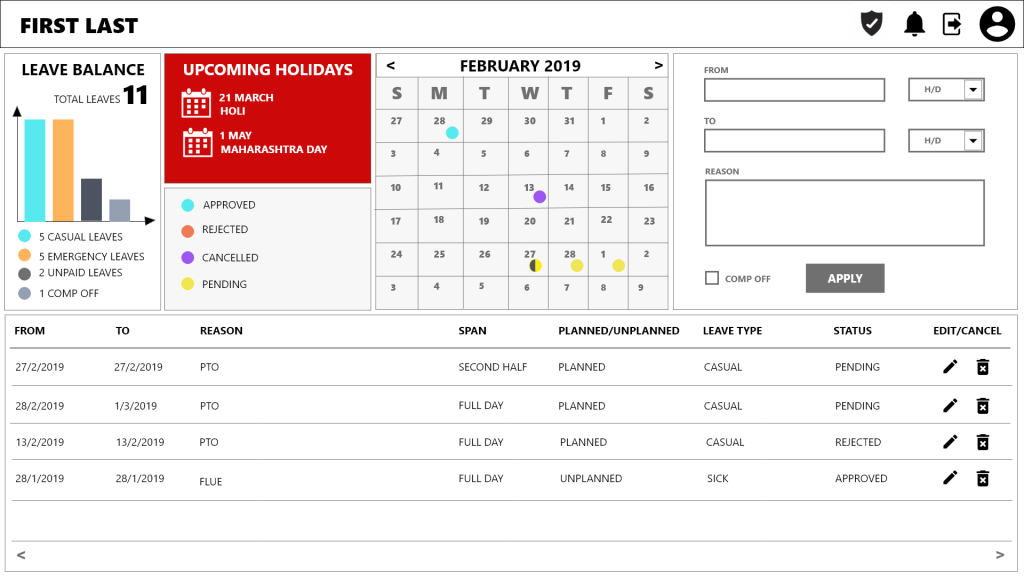
Task: Click the FIRST LAST user name
Action: point(79,25)
